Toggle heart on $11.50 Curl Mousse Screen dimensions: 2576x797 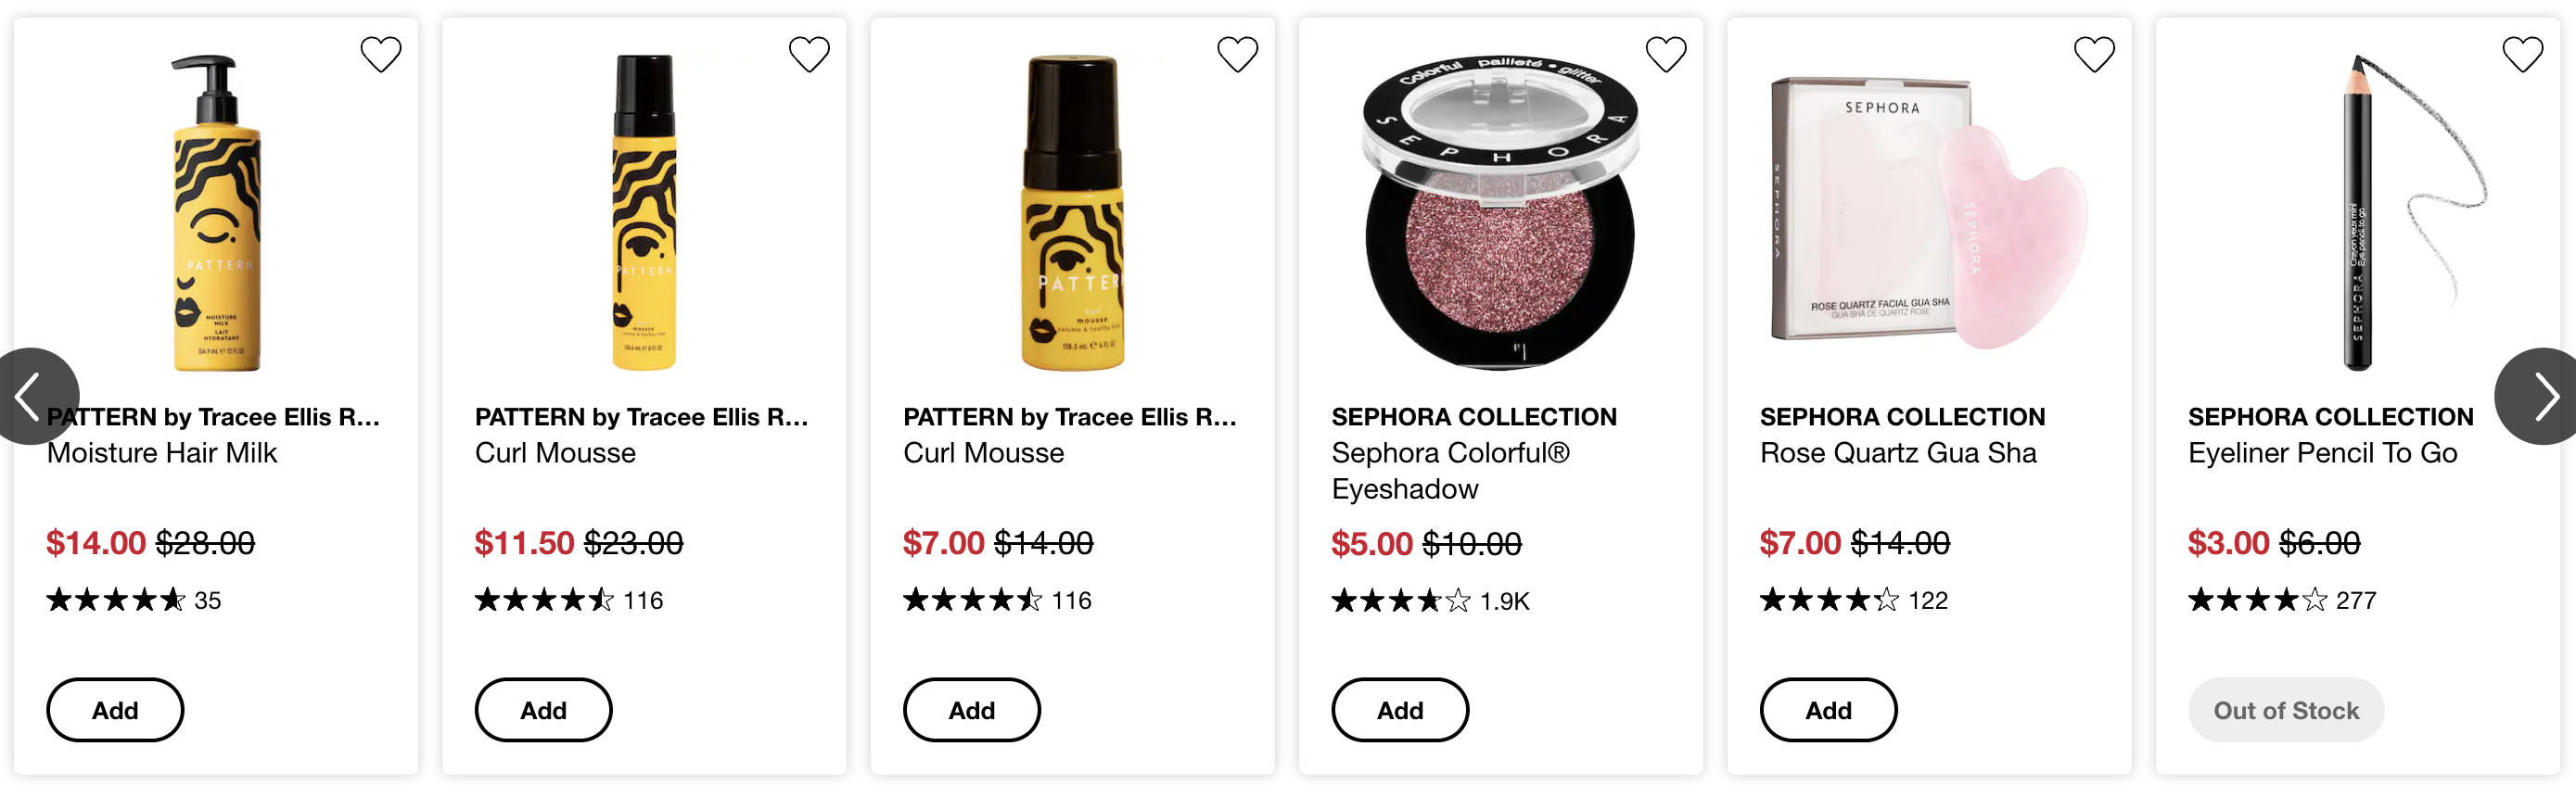809,54
